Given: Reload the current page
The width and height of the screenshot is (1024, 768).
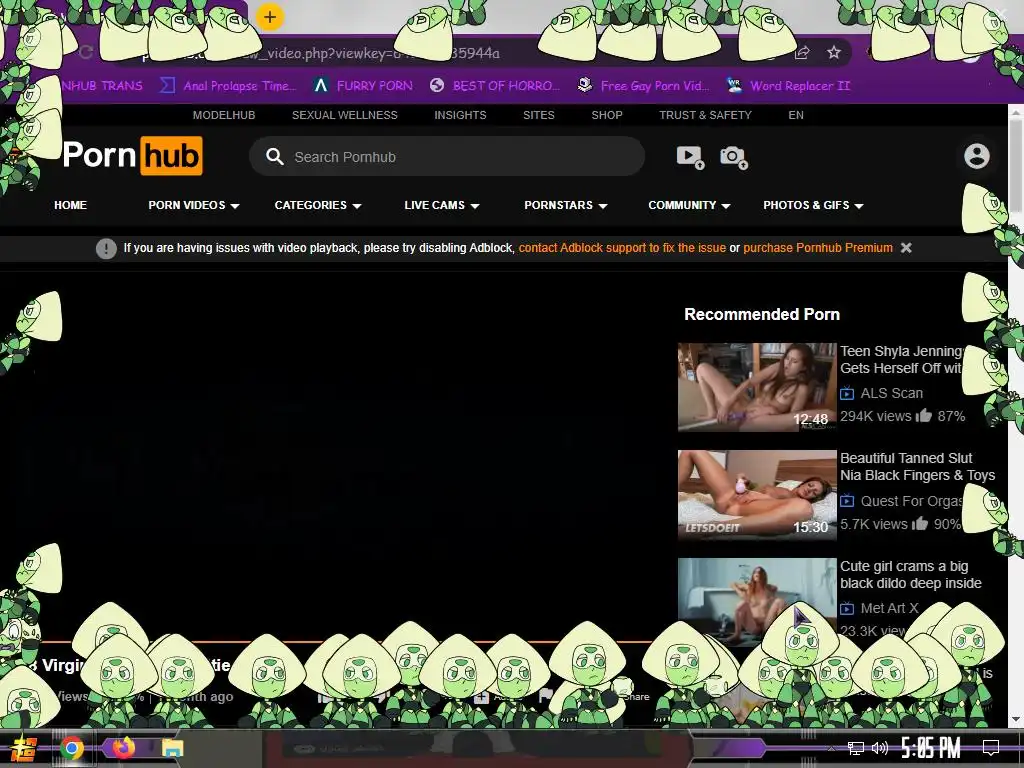Looking at the screenshot, I should pos(86,53).
